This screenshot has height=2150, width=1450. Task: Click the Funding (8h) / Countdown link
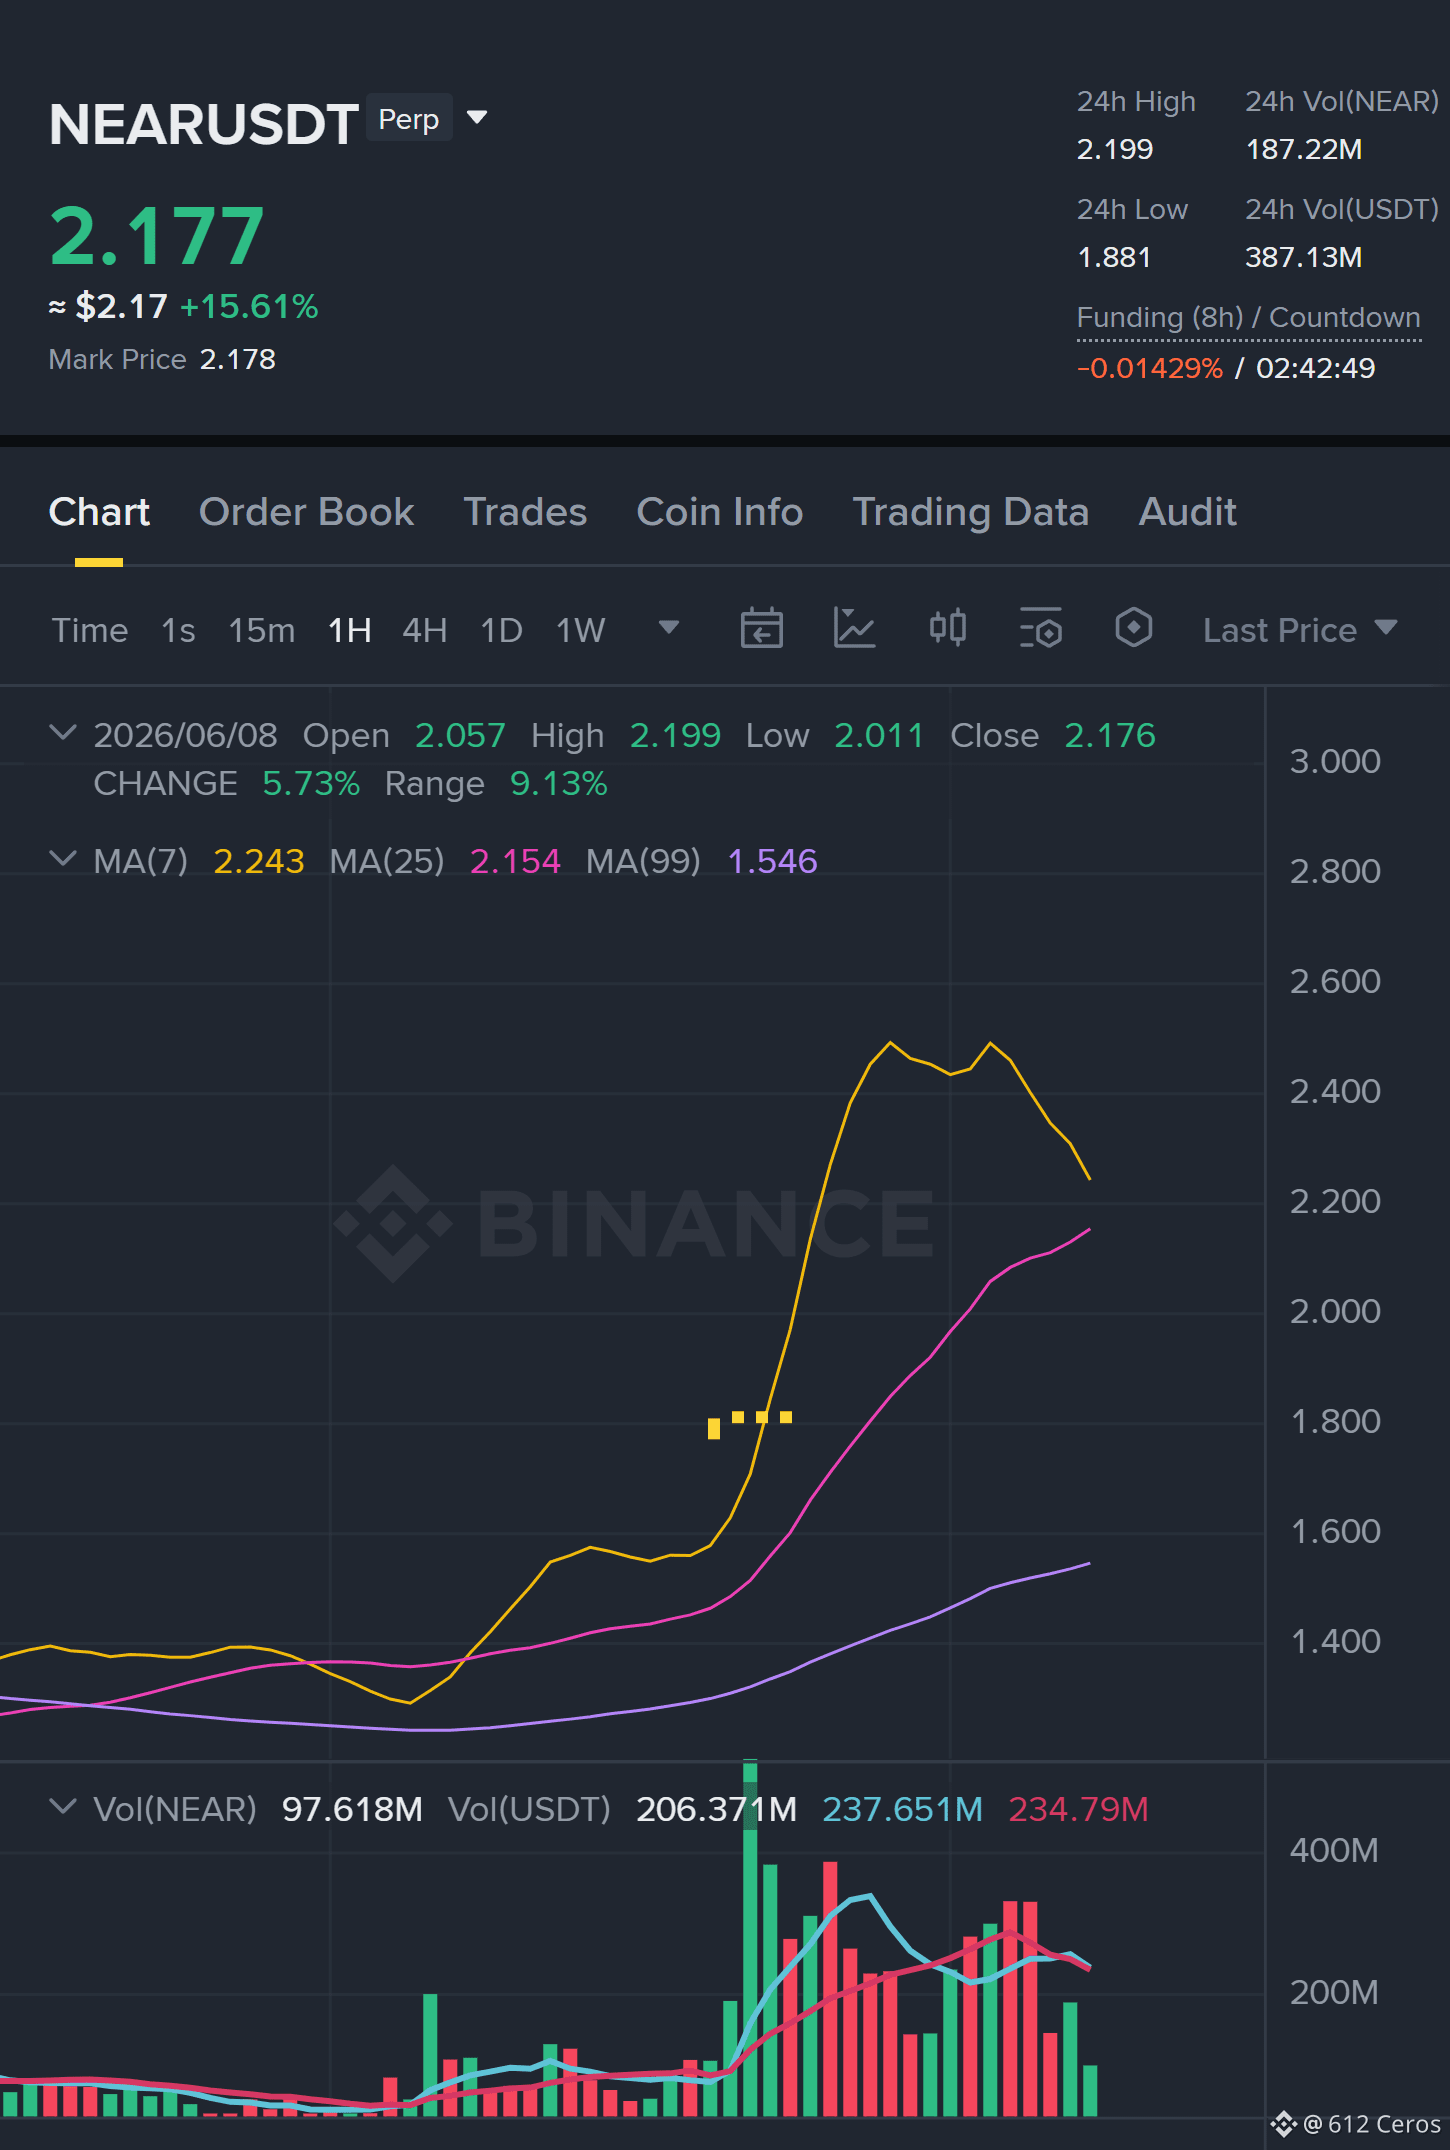(x=1248, y=318)
